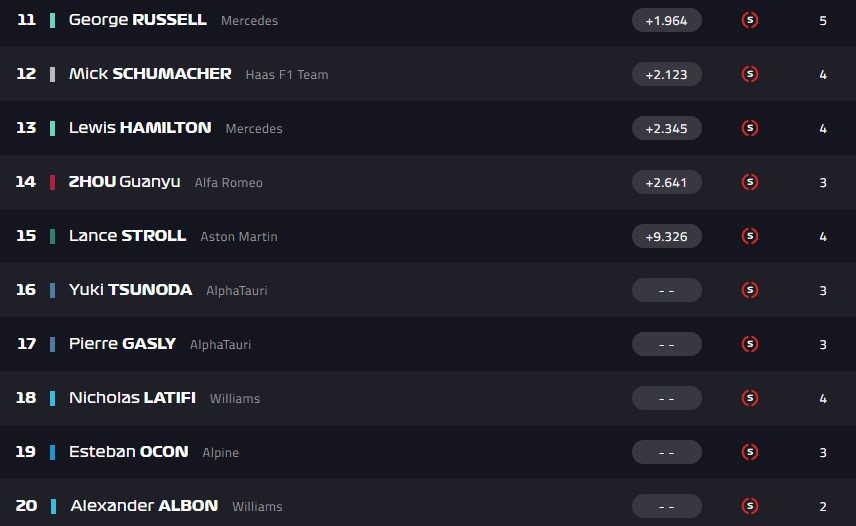Click soft tyre icon in Lance Stroll's row
The image size is (856, 526).
(x=750, y=236)
